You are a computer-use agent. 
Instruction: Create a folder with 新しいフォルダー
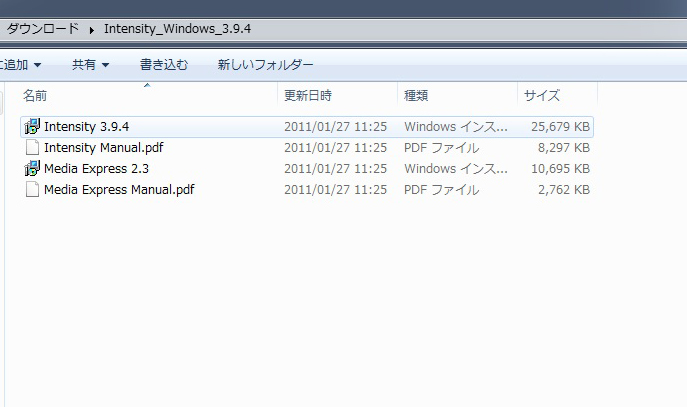coord(266,65)
